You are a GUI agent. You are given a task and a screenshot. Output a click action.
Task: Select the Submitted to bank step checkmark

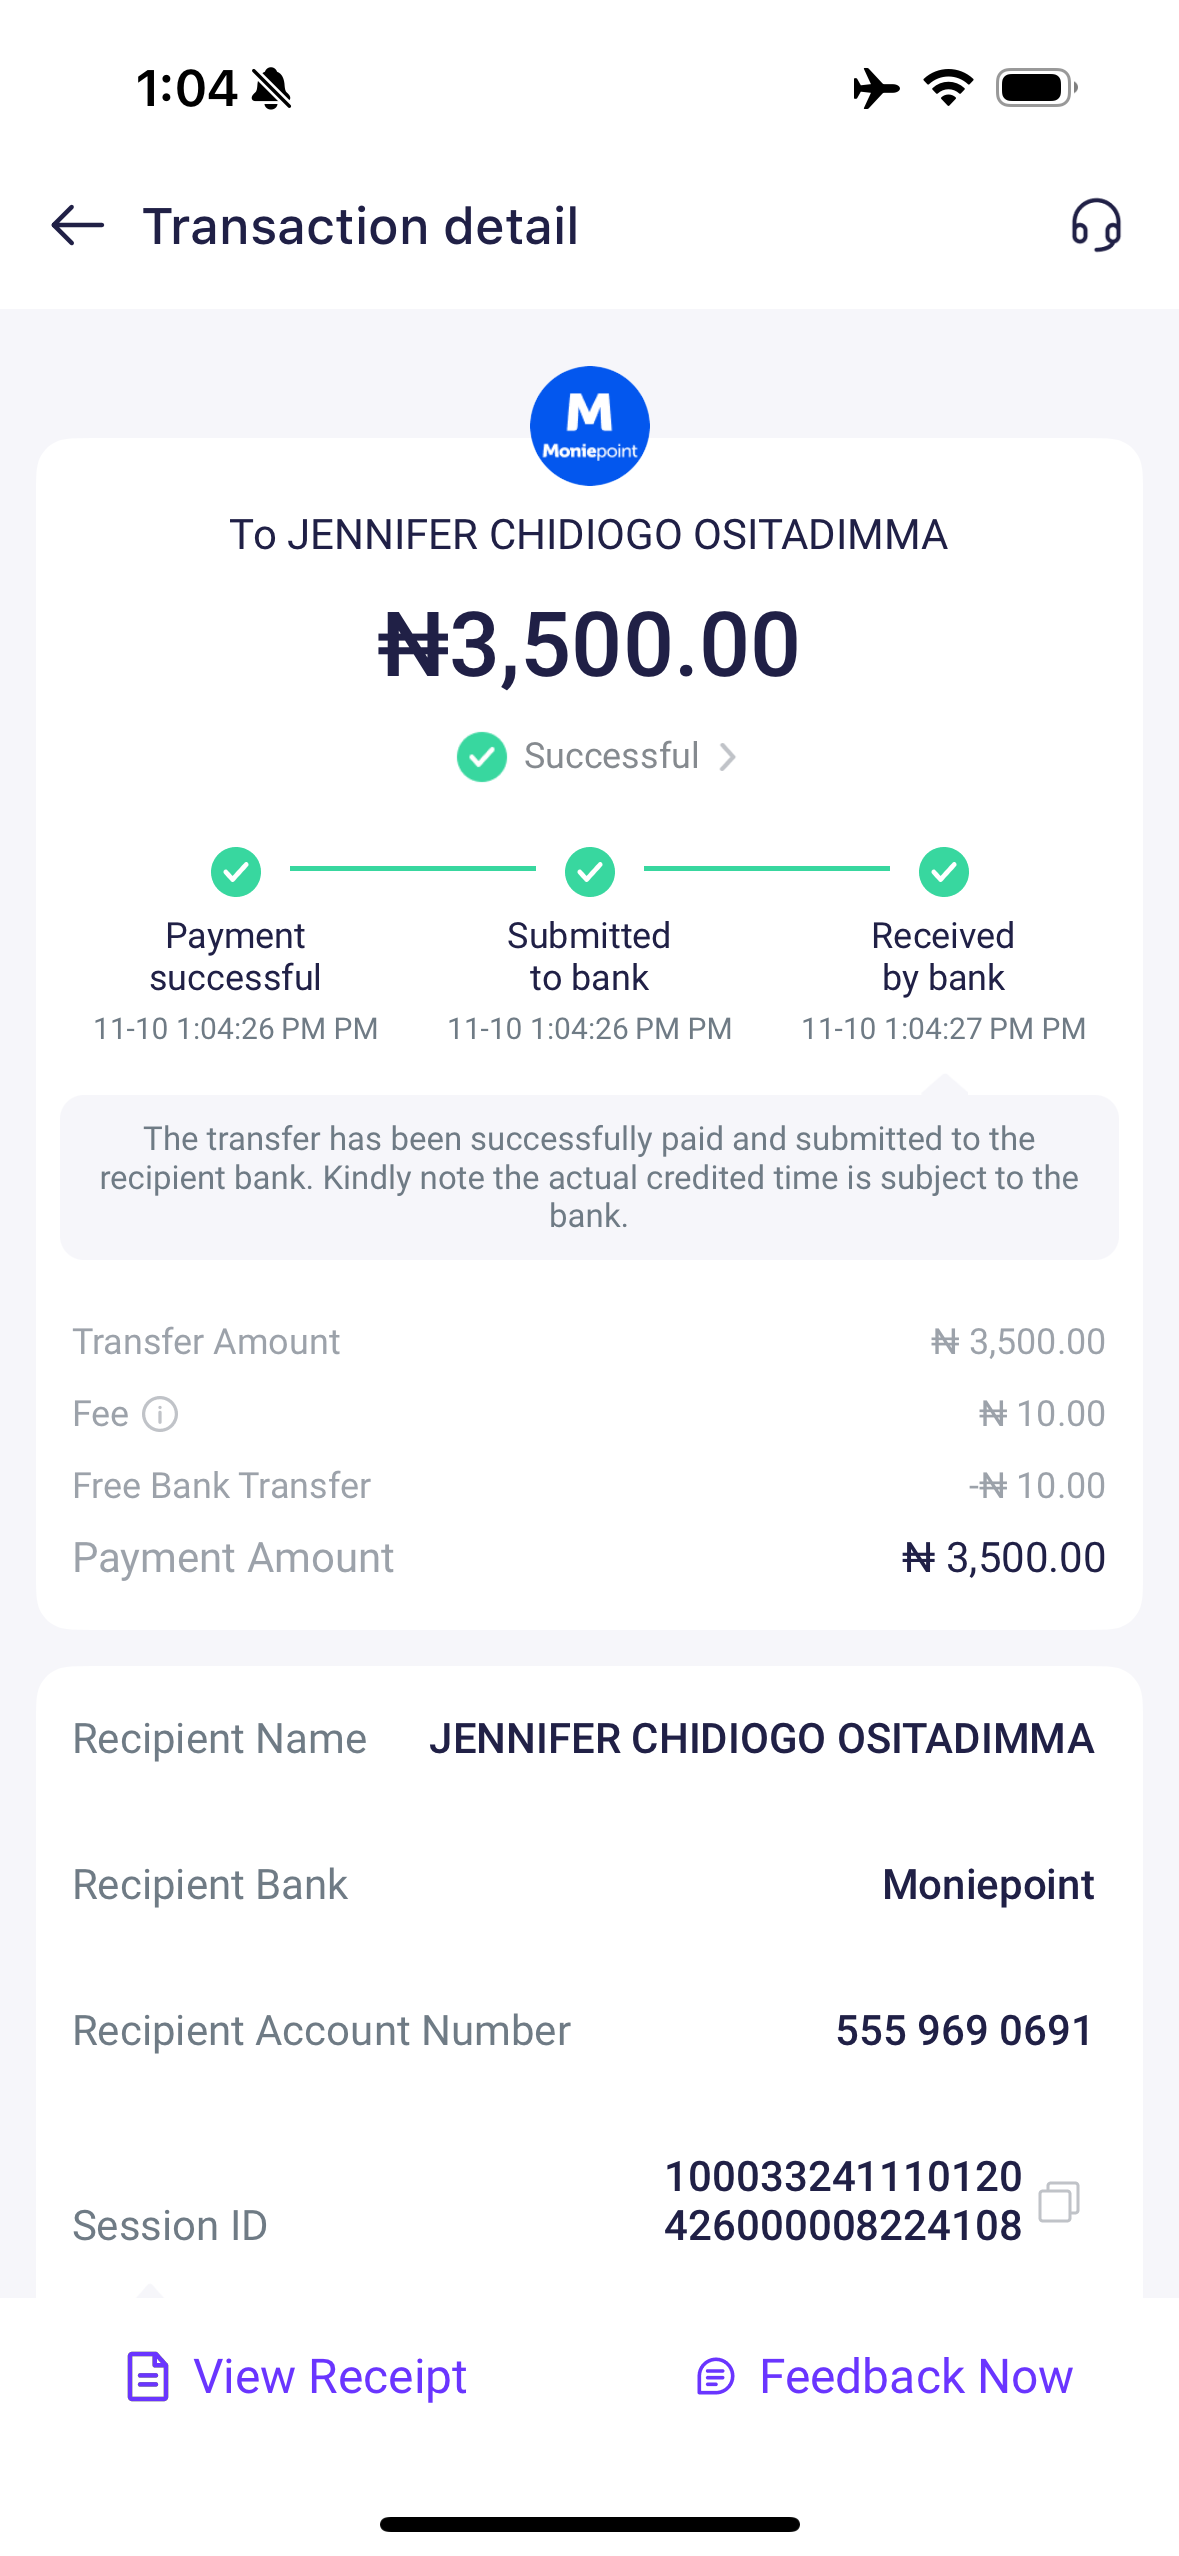[590, 872]
